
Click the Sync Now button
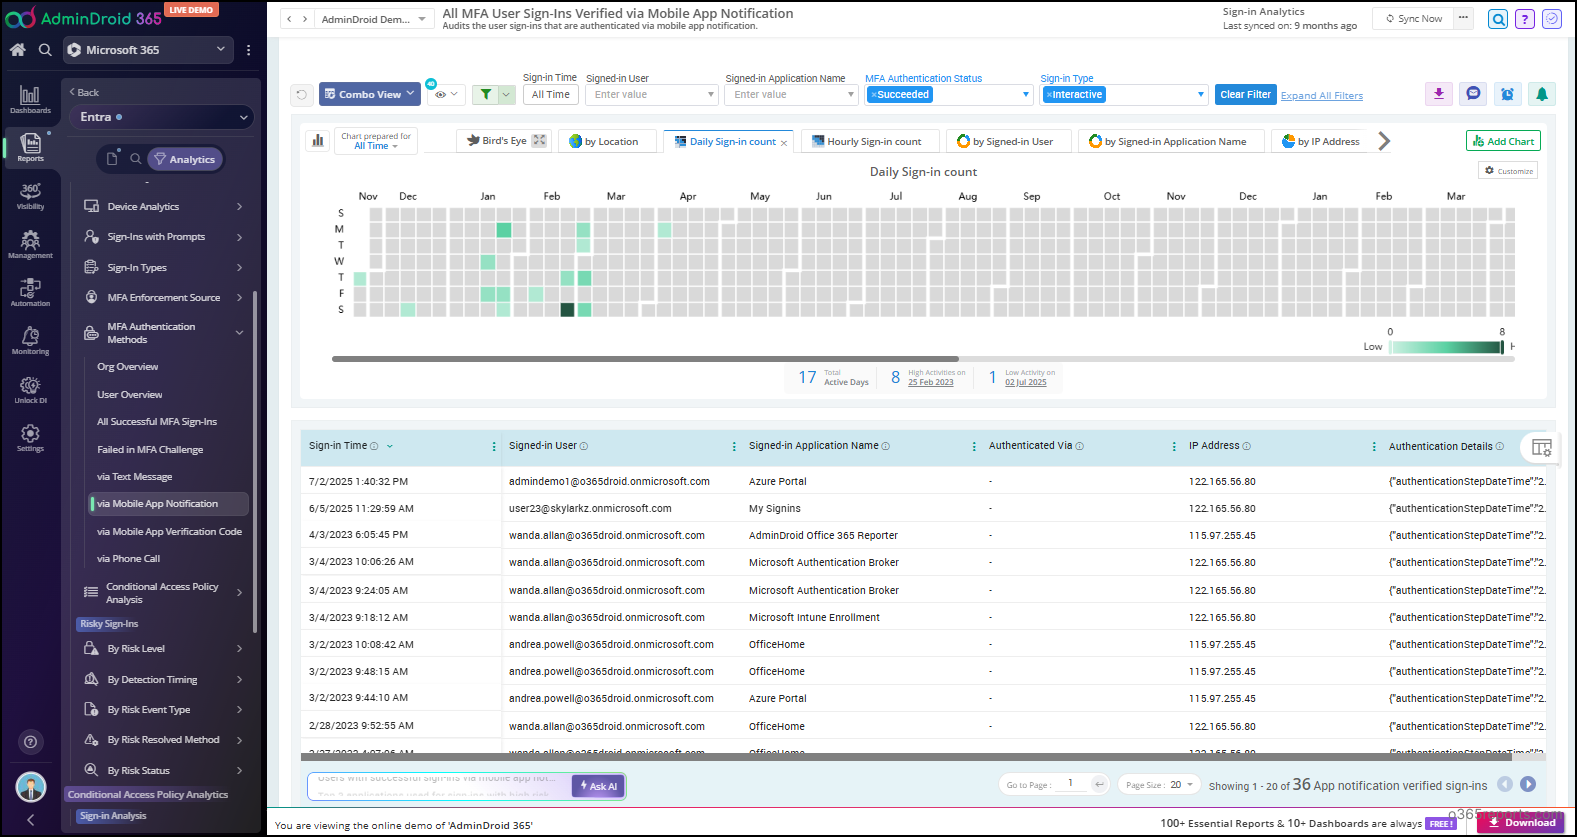click(x=1414, y=19)
